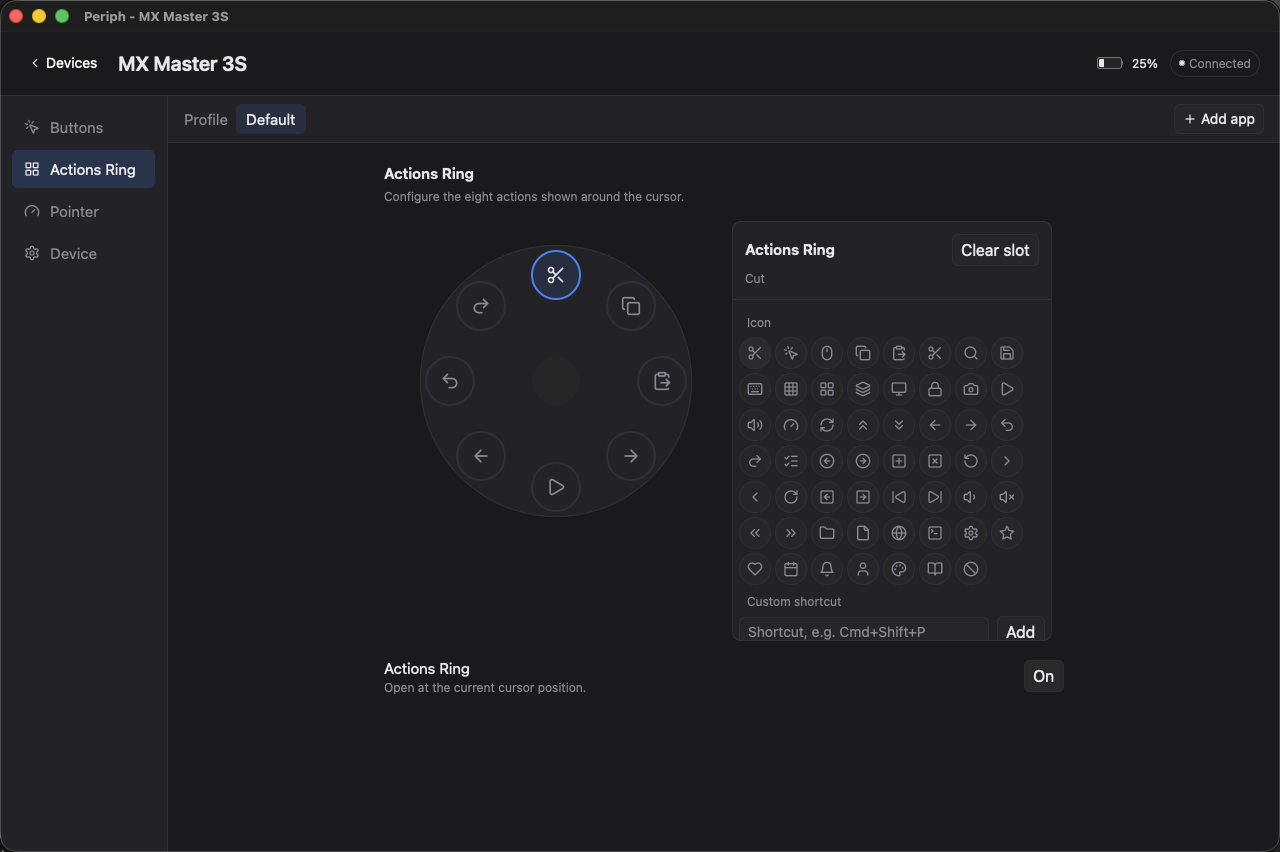Open the Buttons section in sidebar
The width and height of the screenshot is (1280, 852).
[83, 128]
